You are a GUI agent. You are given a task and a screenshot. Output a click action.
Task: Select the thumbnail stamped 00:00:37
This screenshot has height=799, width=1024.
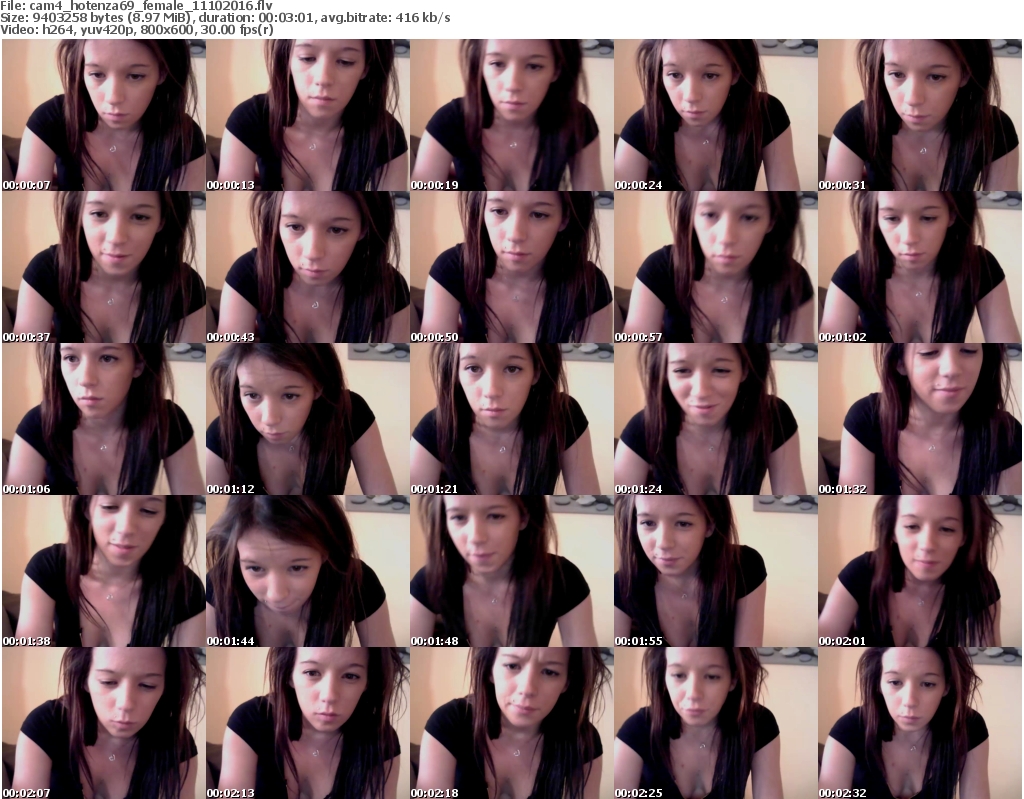click(x=104, y=267)
